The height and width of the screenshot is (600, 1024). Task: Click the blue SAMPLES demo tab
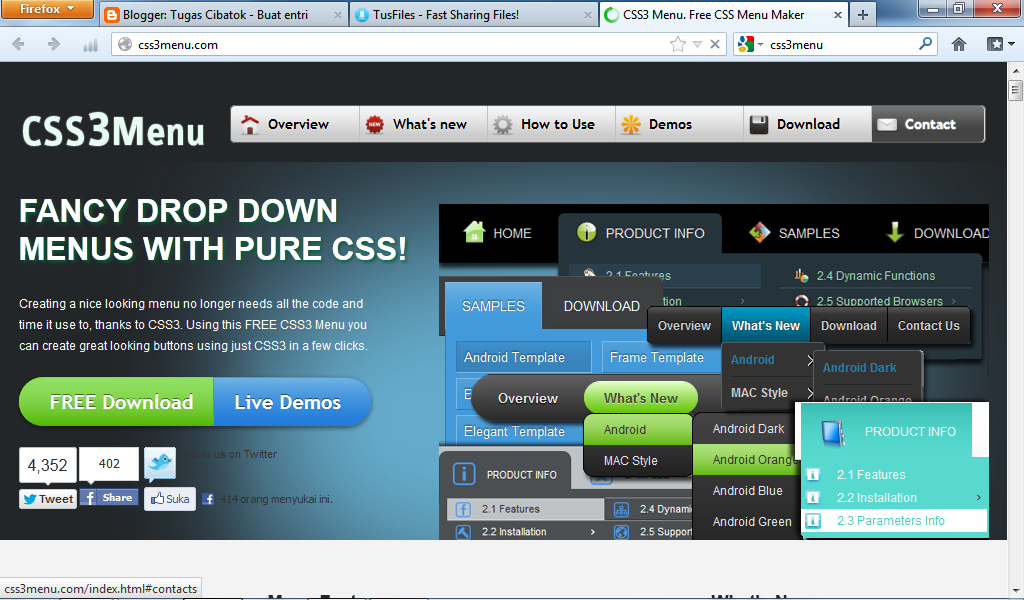pyautogui.click(x=493, y=306)
